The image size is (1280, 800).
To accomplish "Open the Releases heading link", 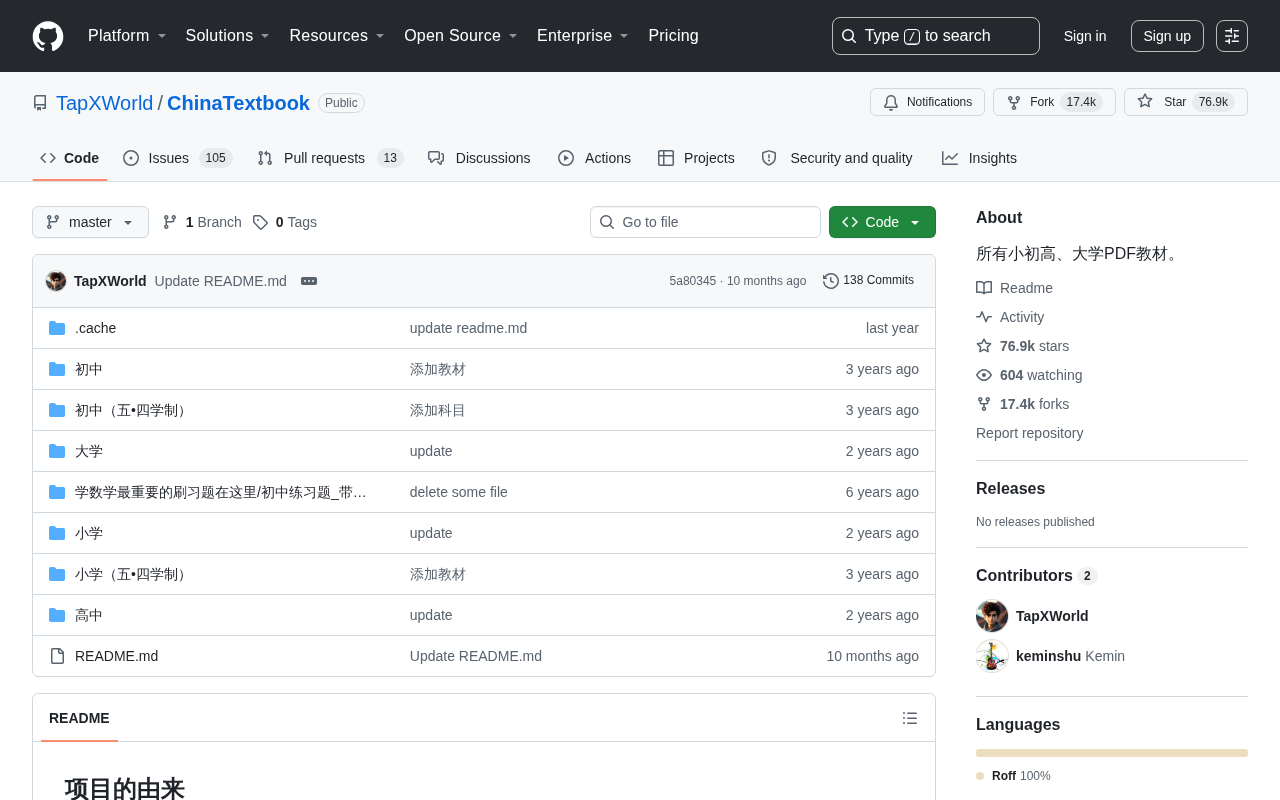I will [x=1010, y=489].
